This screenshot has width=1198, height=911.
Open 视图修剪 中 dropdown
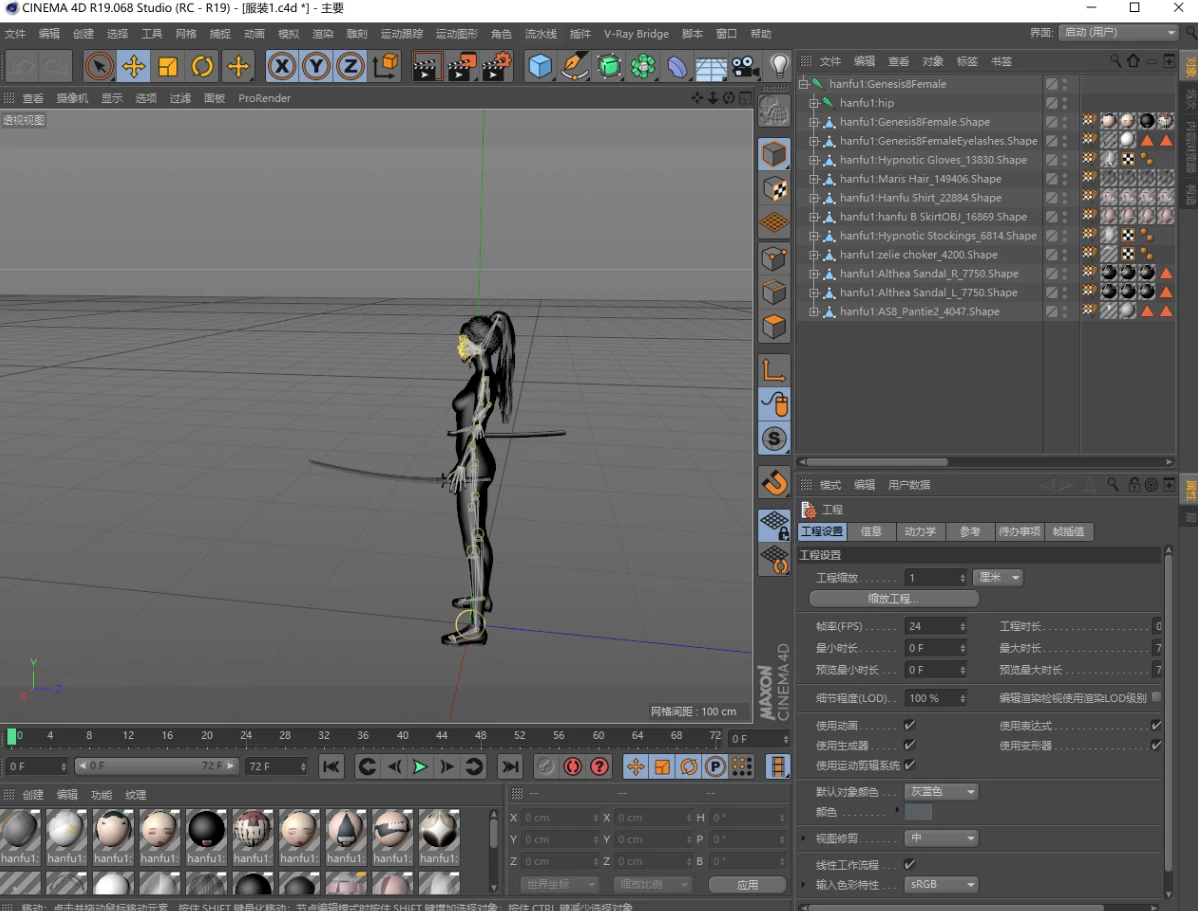coord(941,838)
